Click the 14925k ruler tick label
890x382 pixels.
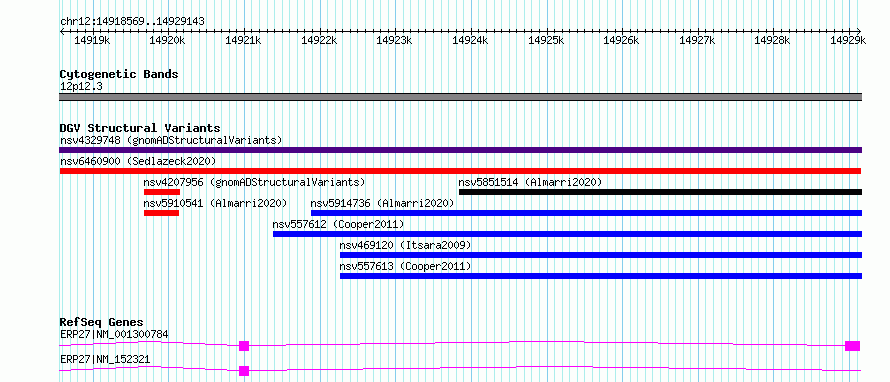[545, 40]
